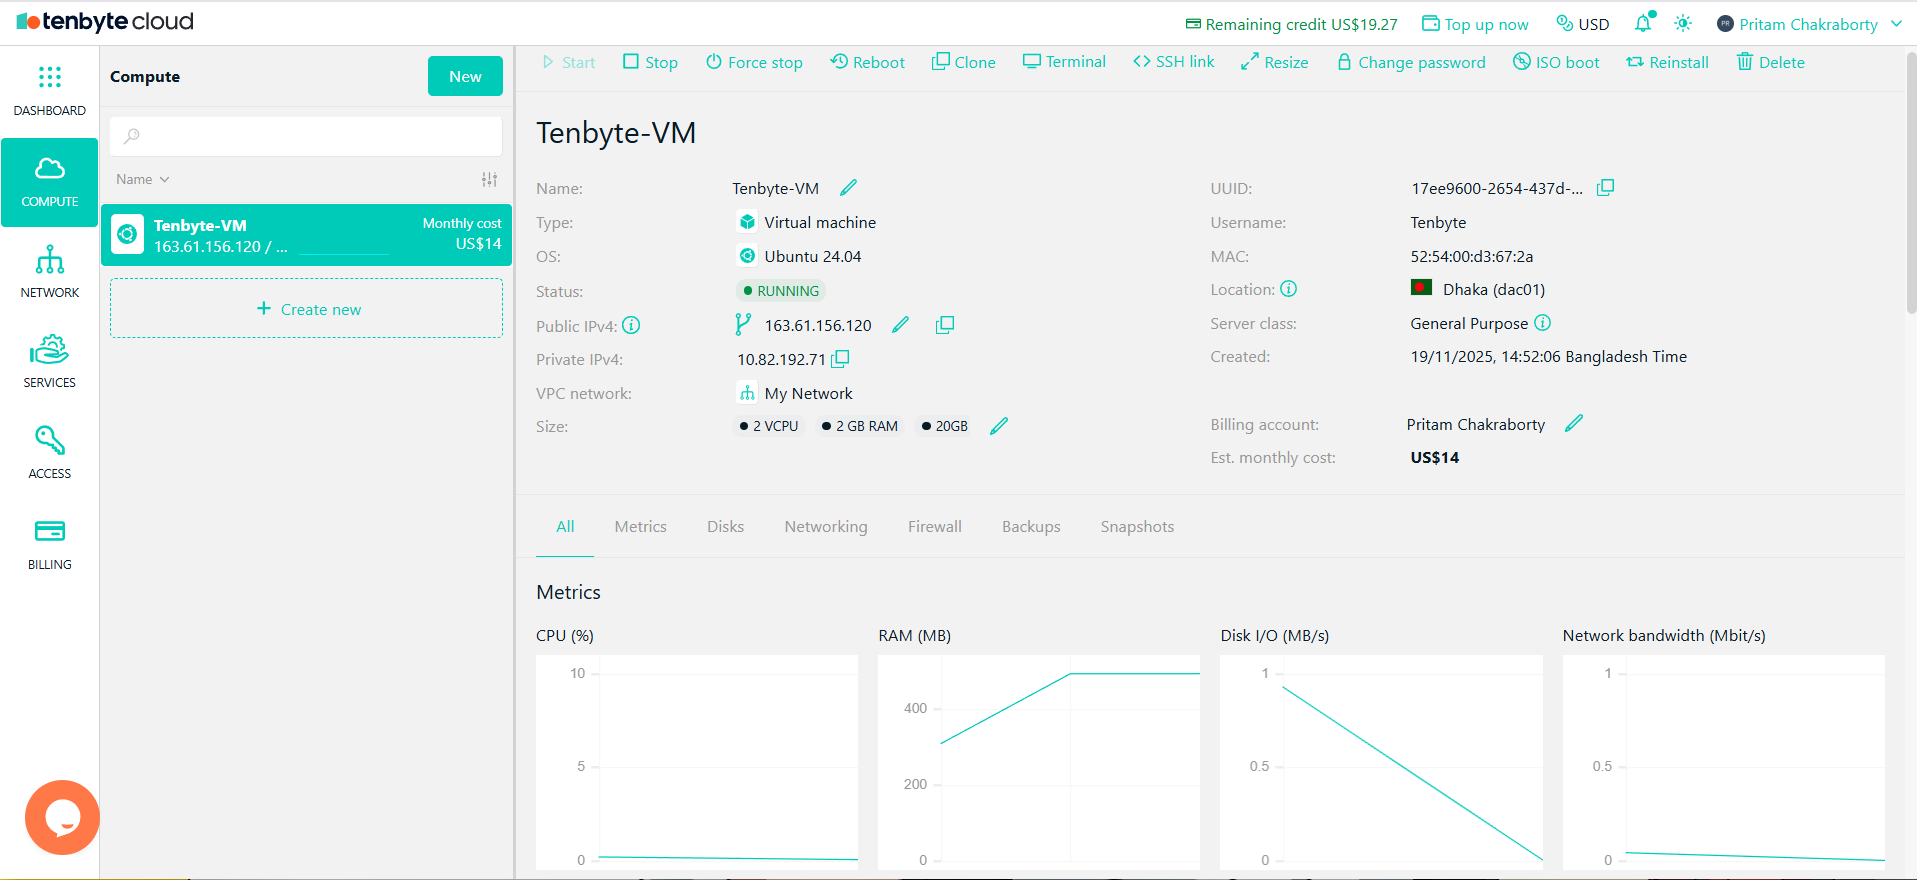Click MAC address 52:54:00:d3:67:2a
Image resolution: width=1917 pixels, height=880 pixels.
pos(1472,256)
